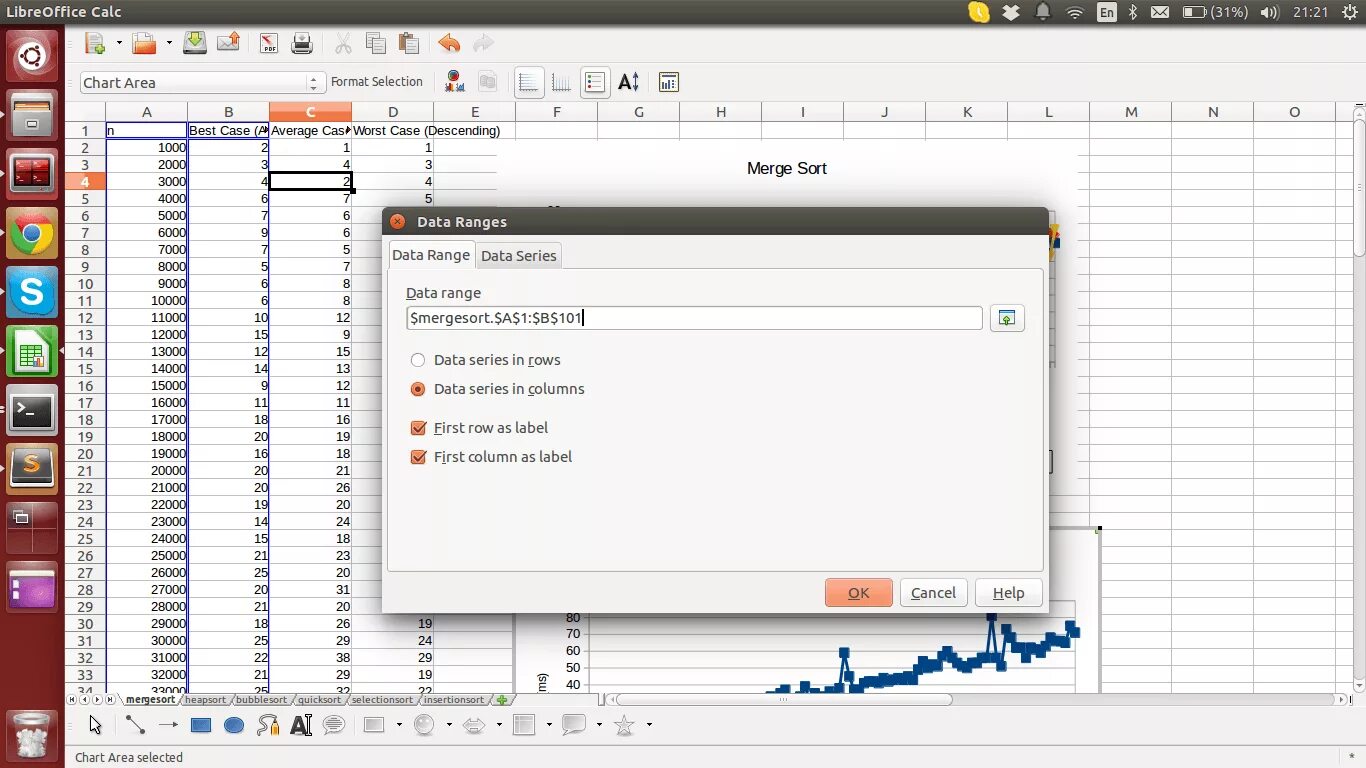The image size is (1366, 768).
Task: Toggle vertical grids icon
Action: coord(562,82)
